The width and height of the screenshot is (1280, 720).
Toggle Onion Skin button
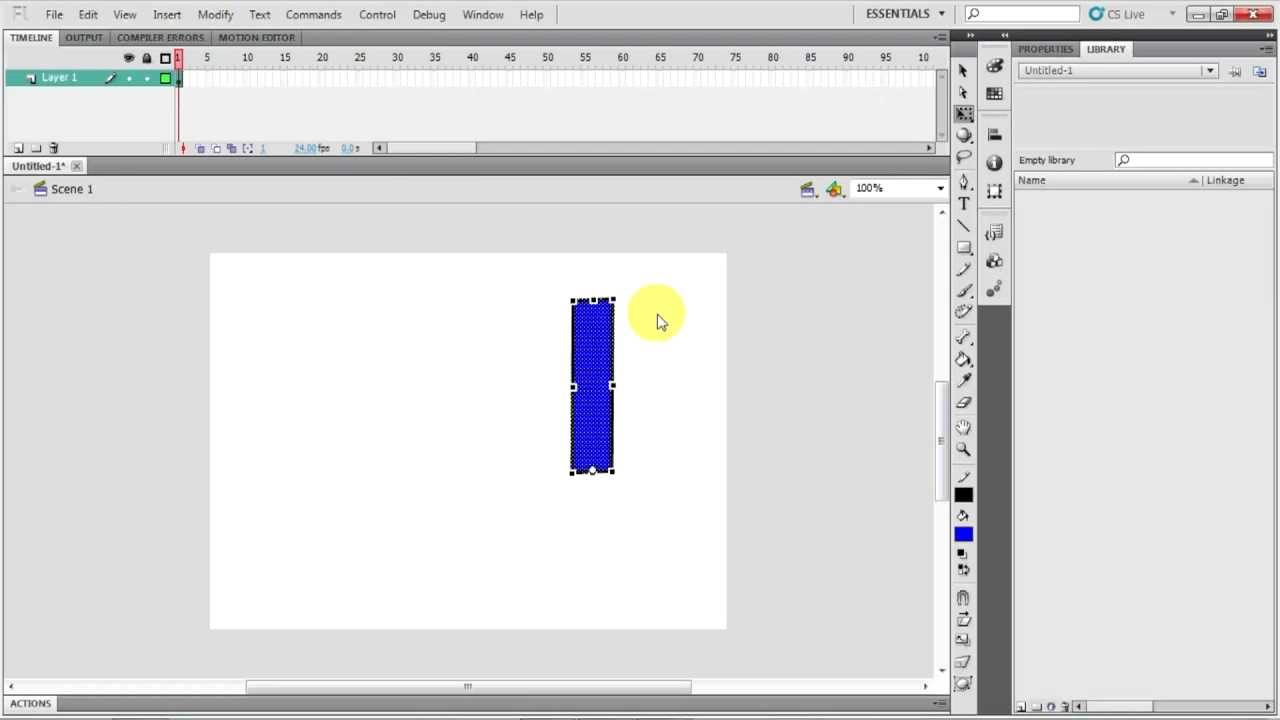point(200,148)
